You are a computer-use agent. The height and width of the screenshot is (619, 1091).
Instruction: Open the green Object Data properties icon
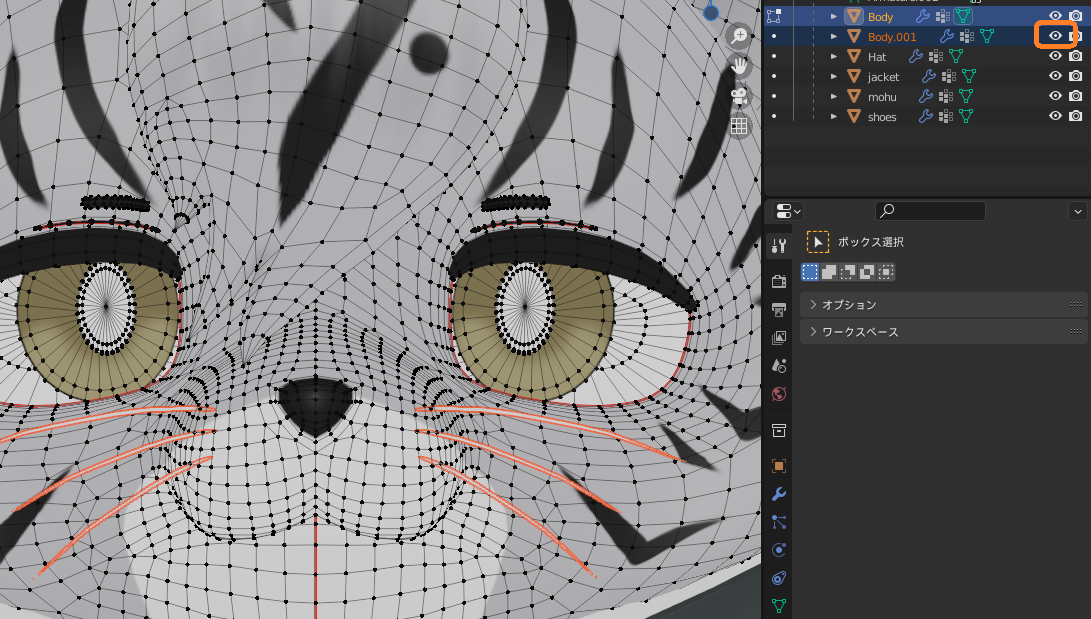pos(779,606)
